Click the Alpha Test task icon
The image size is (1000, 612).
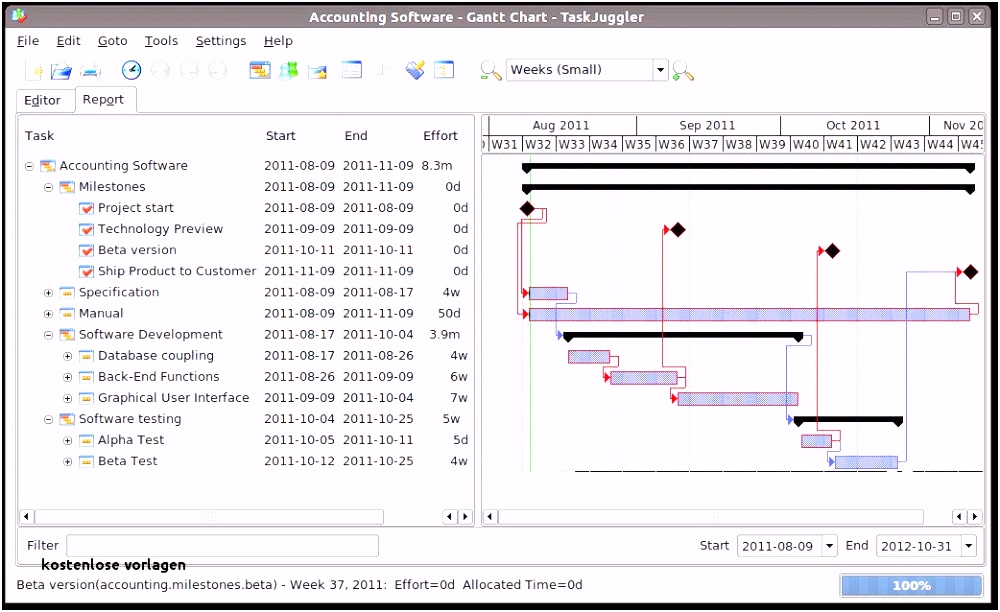[86, 440]
